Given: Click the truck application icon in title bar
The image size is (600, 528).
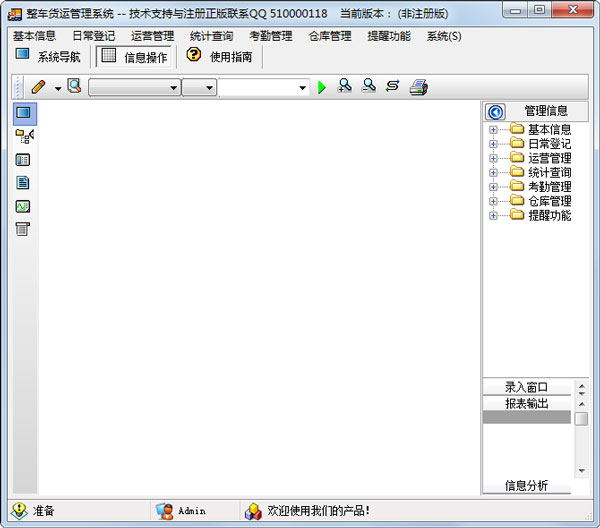Looking at the screenshot, I should coord(15,15).
